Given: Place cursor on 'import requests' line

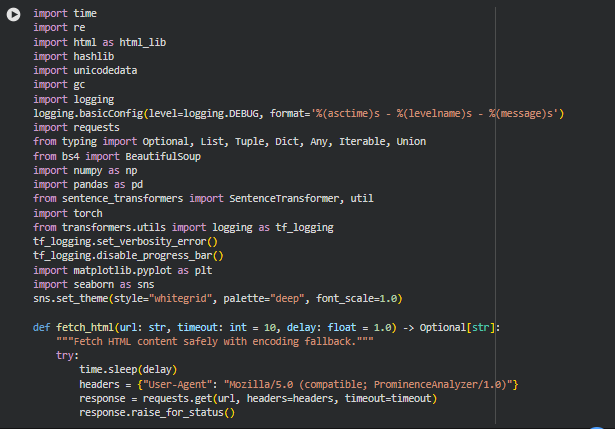Looking at the screenshot, I should [x=75, y=128].
